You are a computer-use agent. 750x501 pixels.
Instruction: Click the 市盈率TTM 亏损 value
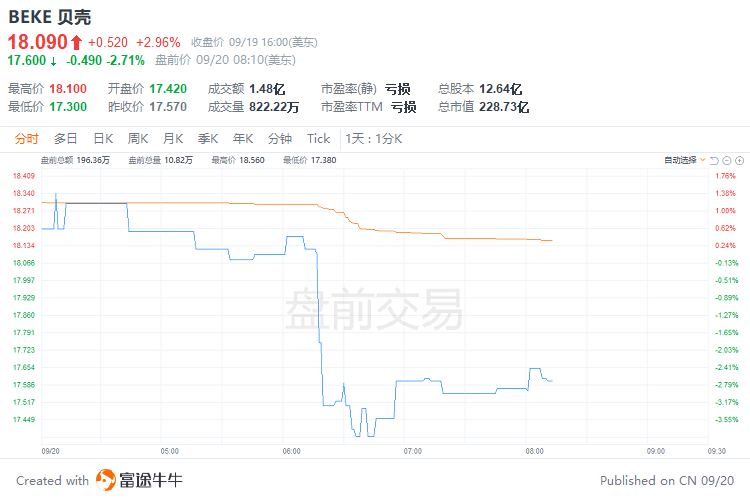[x=404, y=107]
